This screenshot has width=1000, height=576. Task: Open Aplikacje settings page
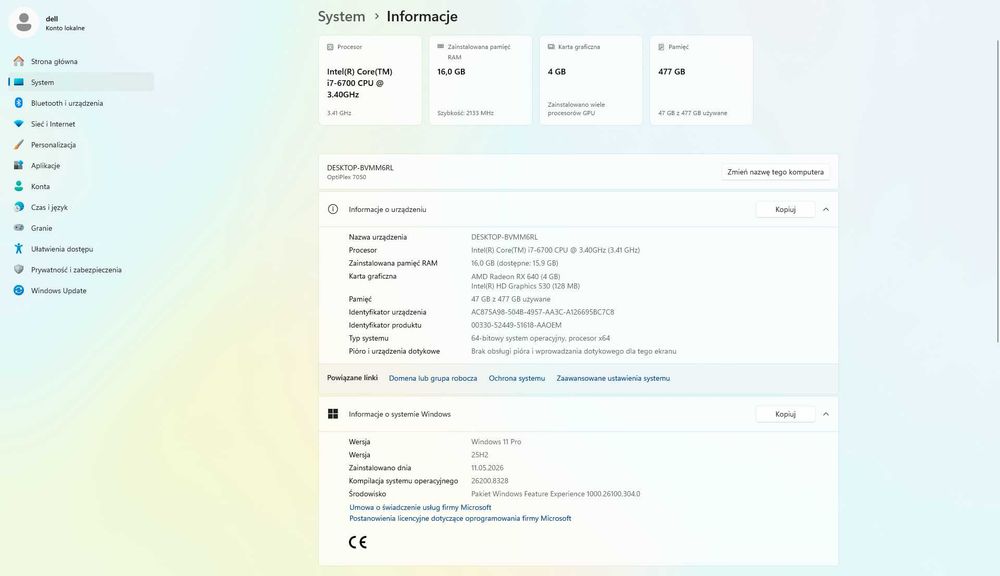pos(81,165)
